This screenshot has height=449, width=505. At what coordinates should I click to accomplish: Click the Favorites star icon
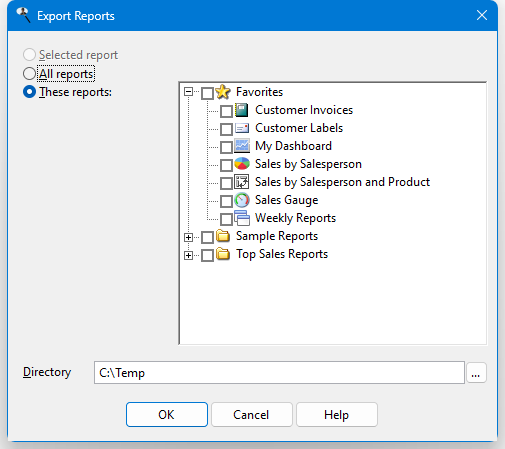pos(223,92)
